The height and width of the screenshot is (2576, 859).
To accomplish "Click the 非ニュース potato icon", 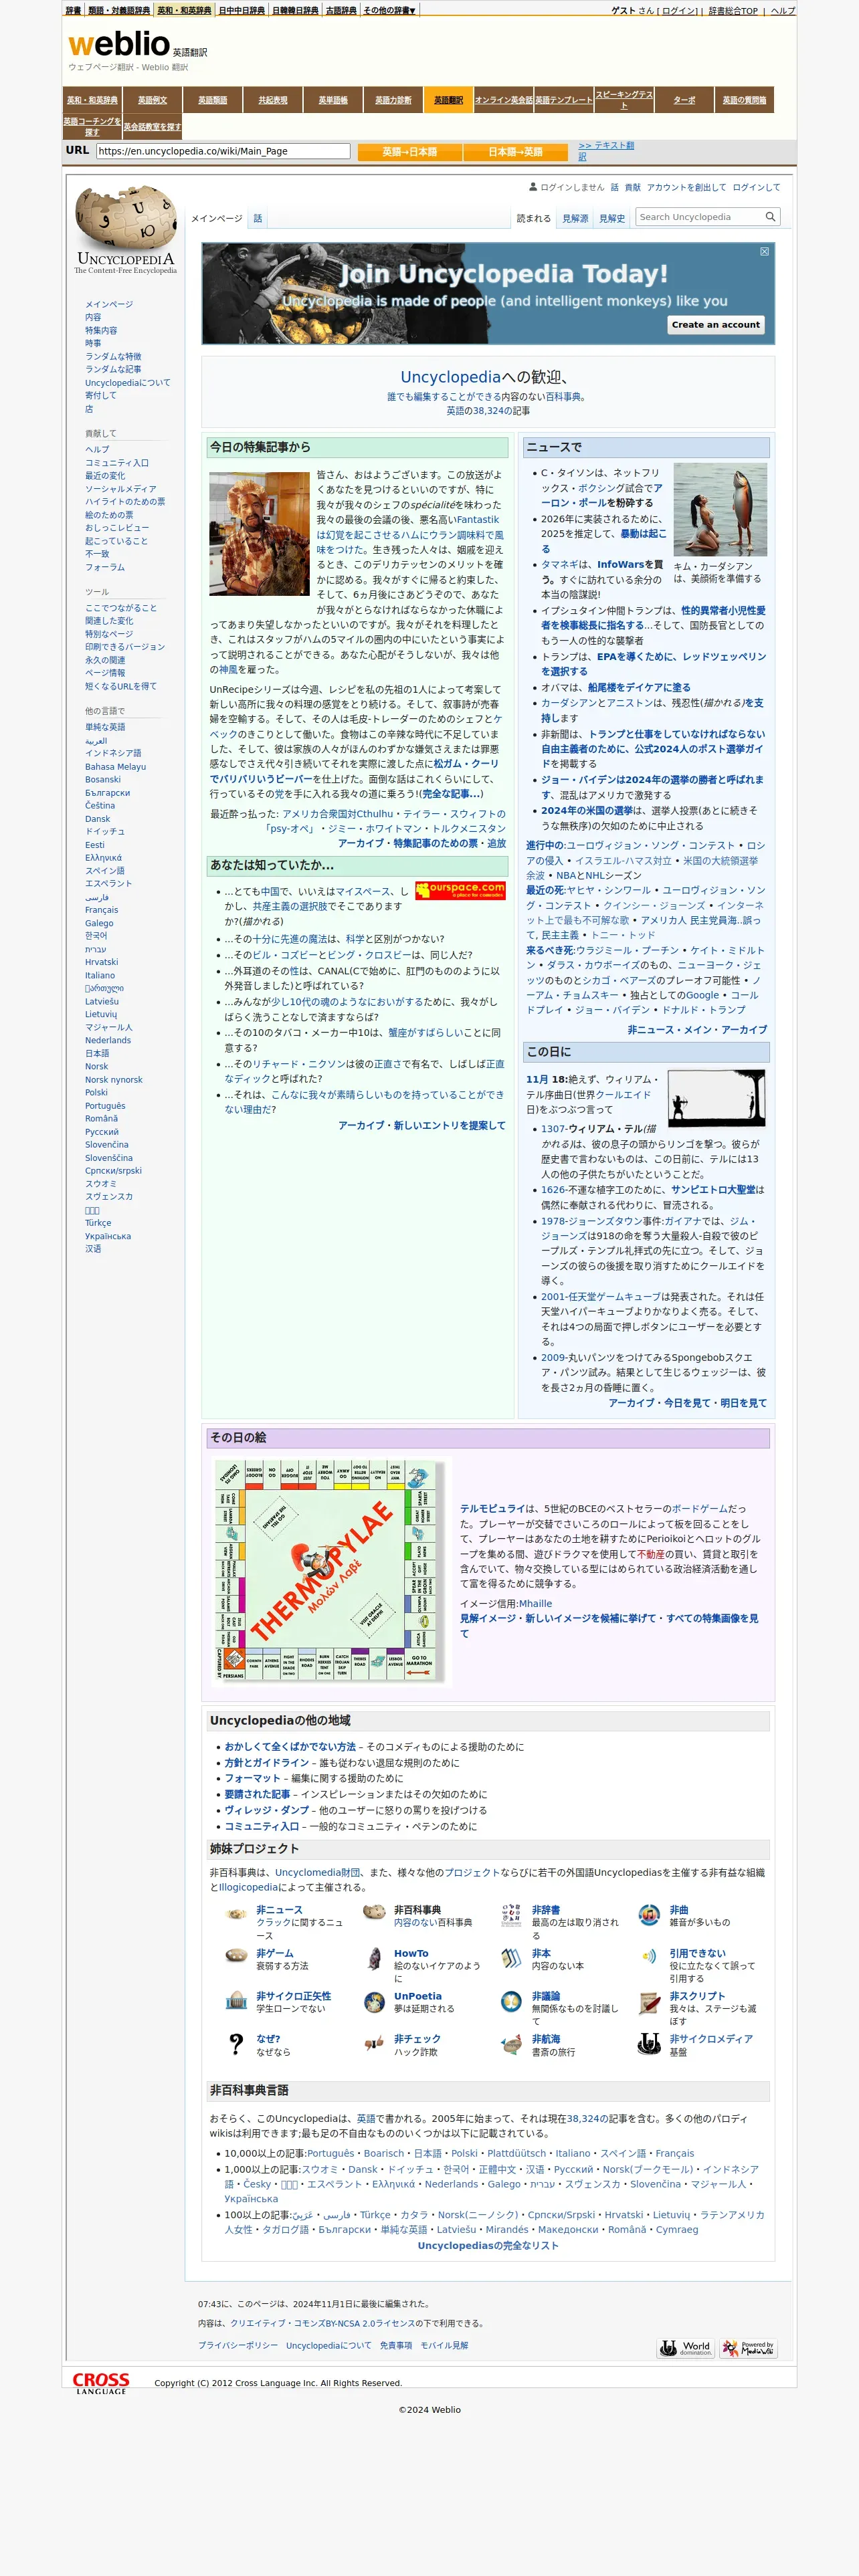I will [x=236, y=1914].
